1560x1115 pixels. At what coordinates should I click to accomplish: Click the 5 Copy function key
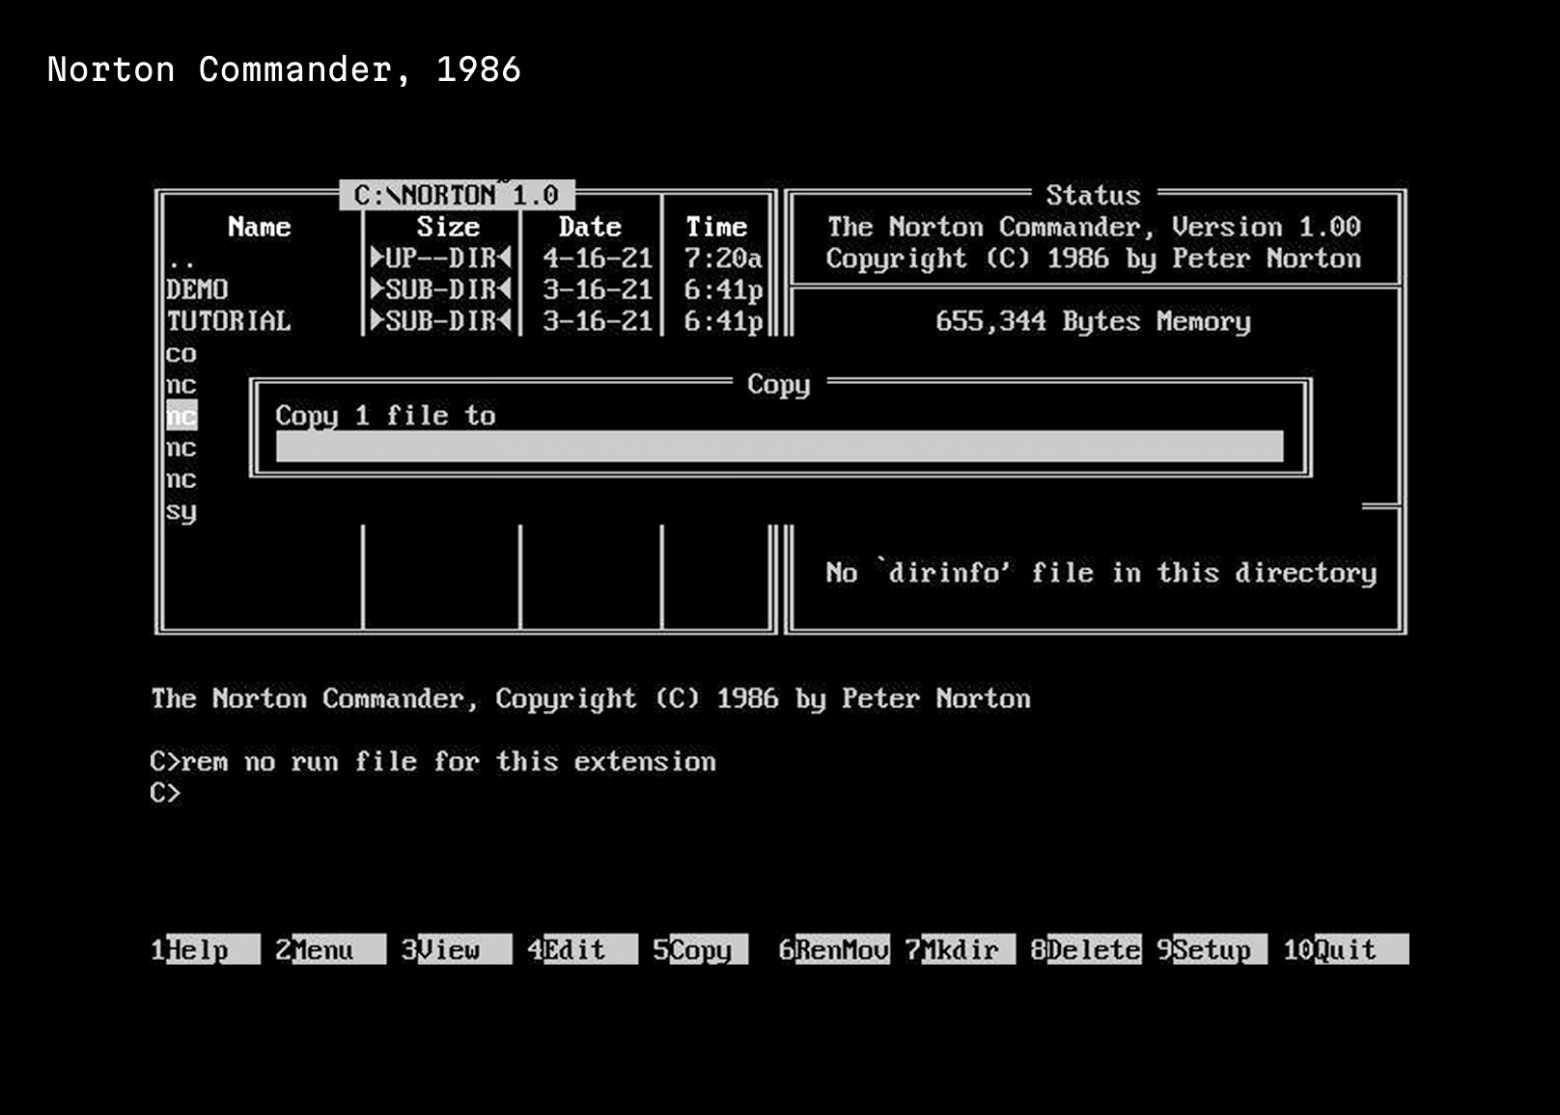point(700,949)
